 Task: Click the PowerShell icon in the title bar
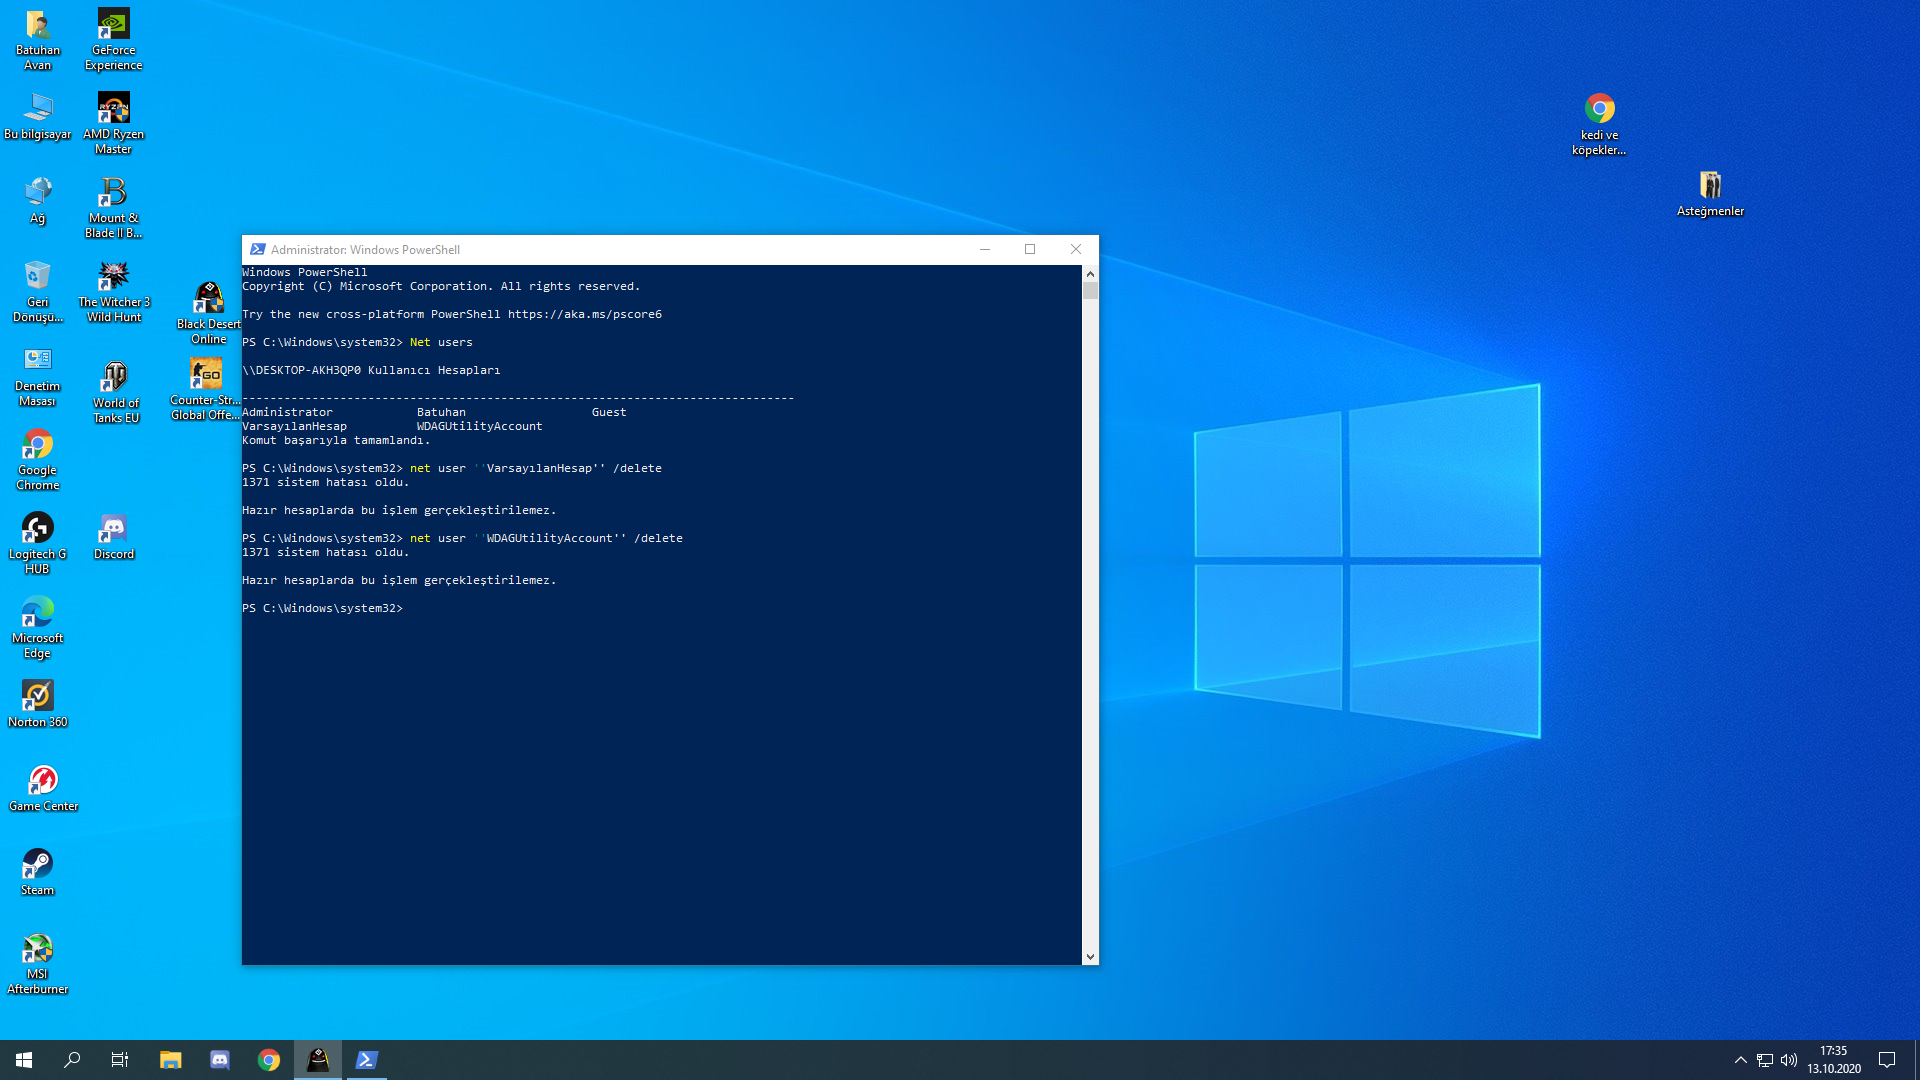pos(258,250)
